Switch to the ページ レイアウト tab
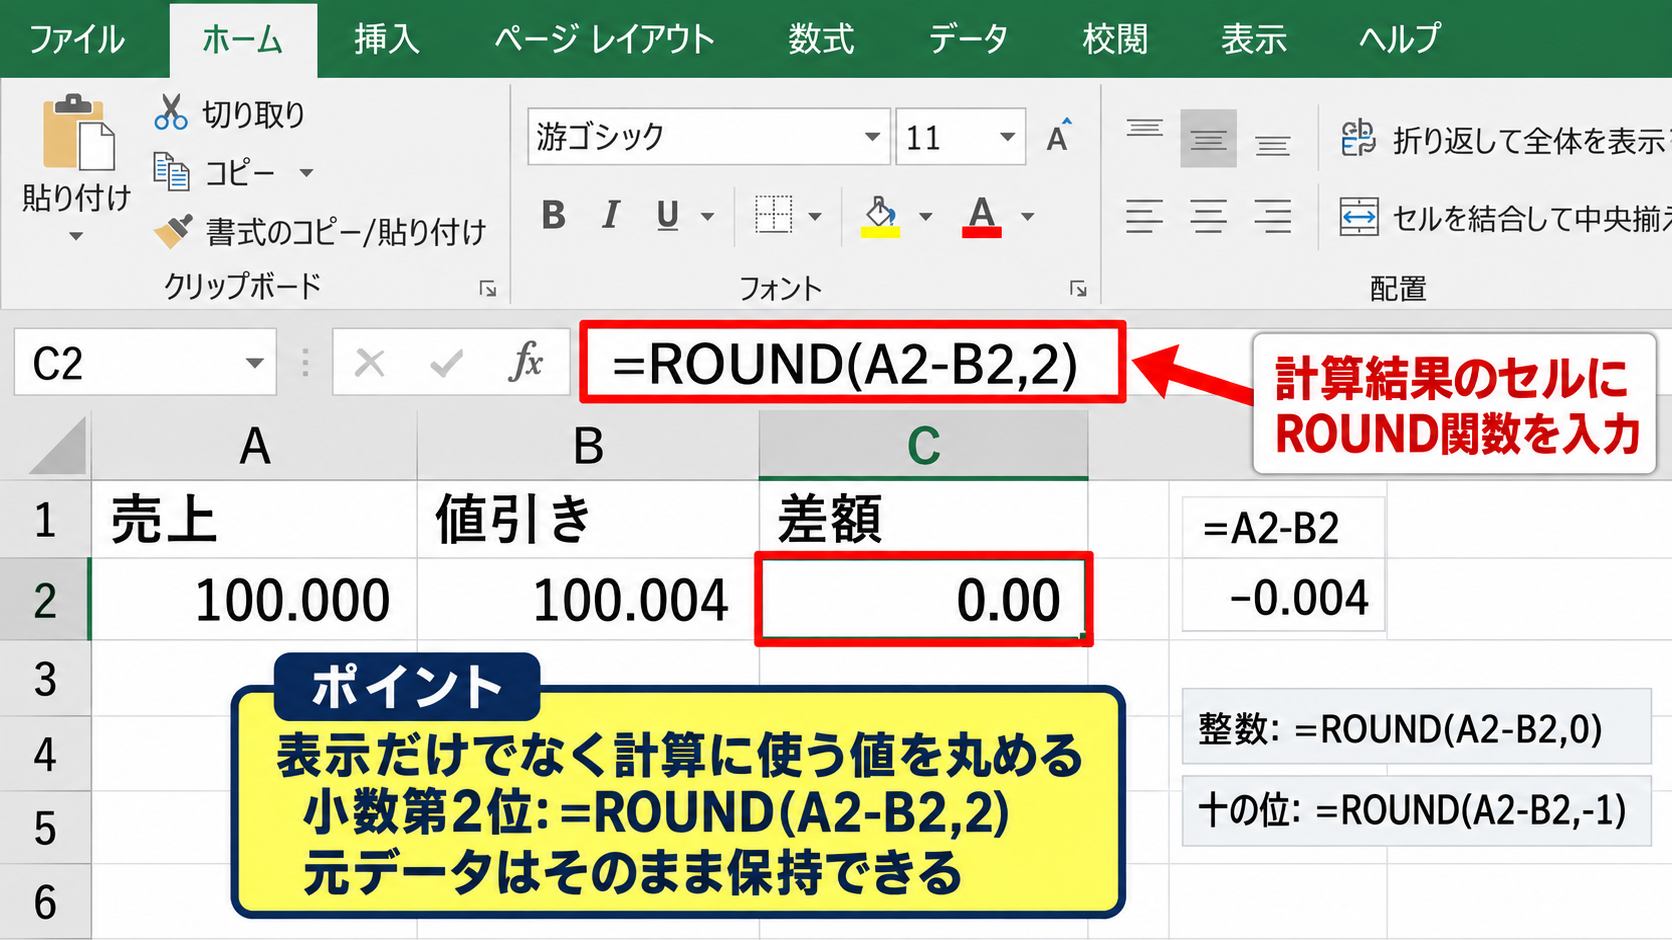 coord(605,39)
